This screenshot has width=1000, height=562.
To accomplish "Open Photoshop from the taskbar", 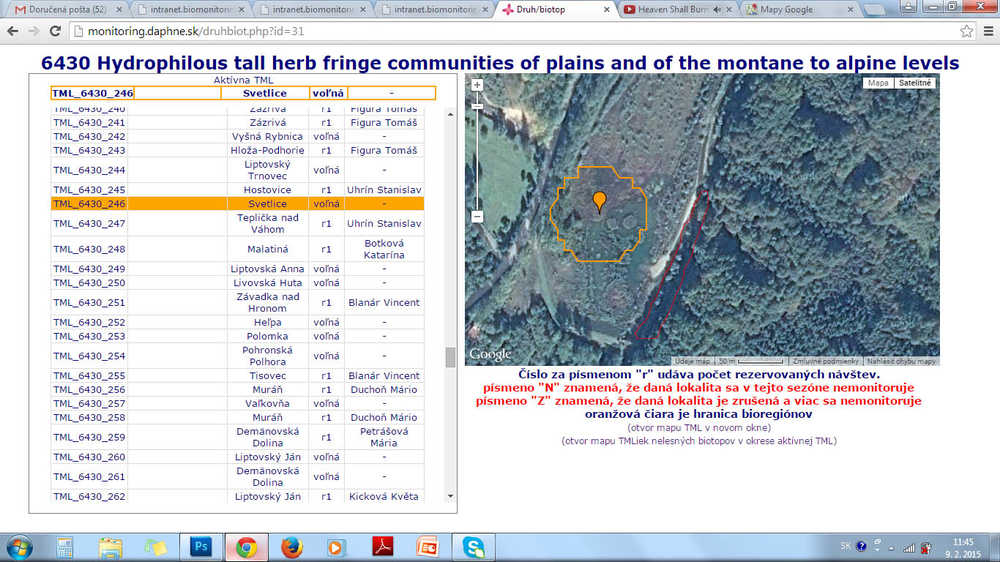I will point(201,547).
